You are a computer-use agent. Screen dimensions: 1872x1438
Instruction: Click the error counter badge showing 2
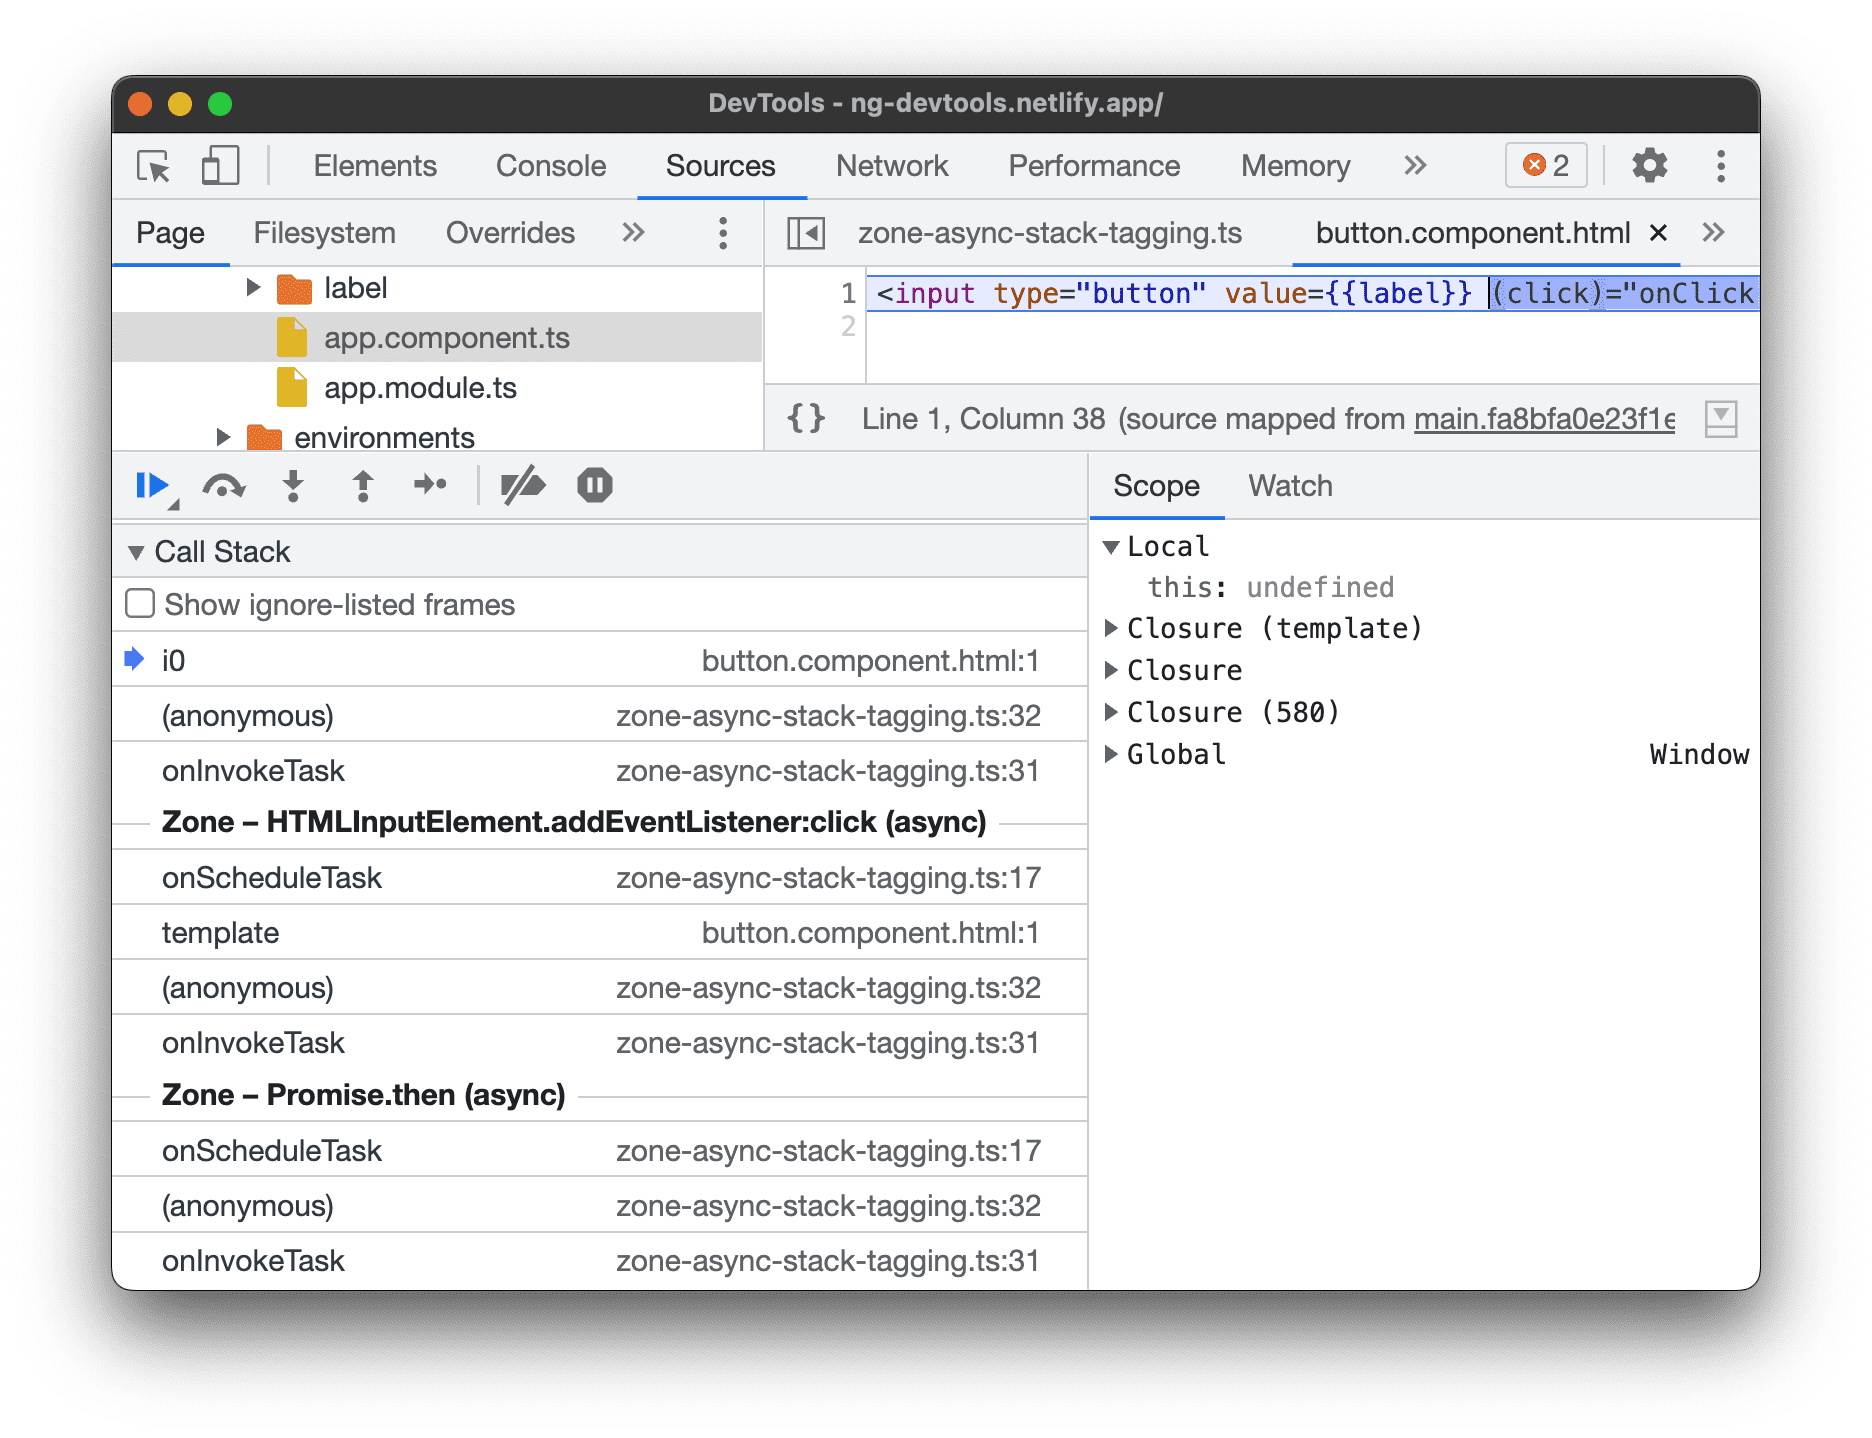click(x=1545, y=165)
